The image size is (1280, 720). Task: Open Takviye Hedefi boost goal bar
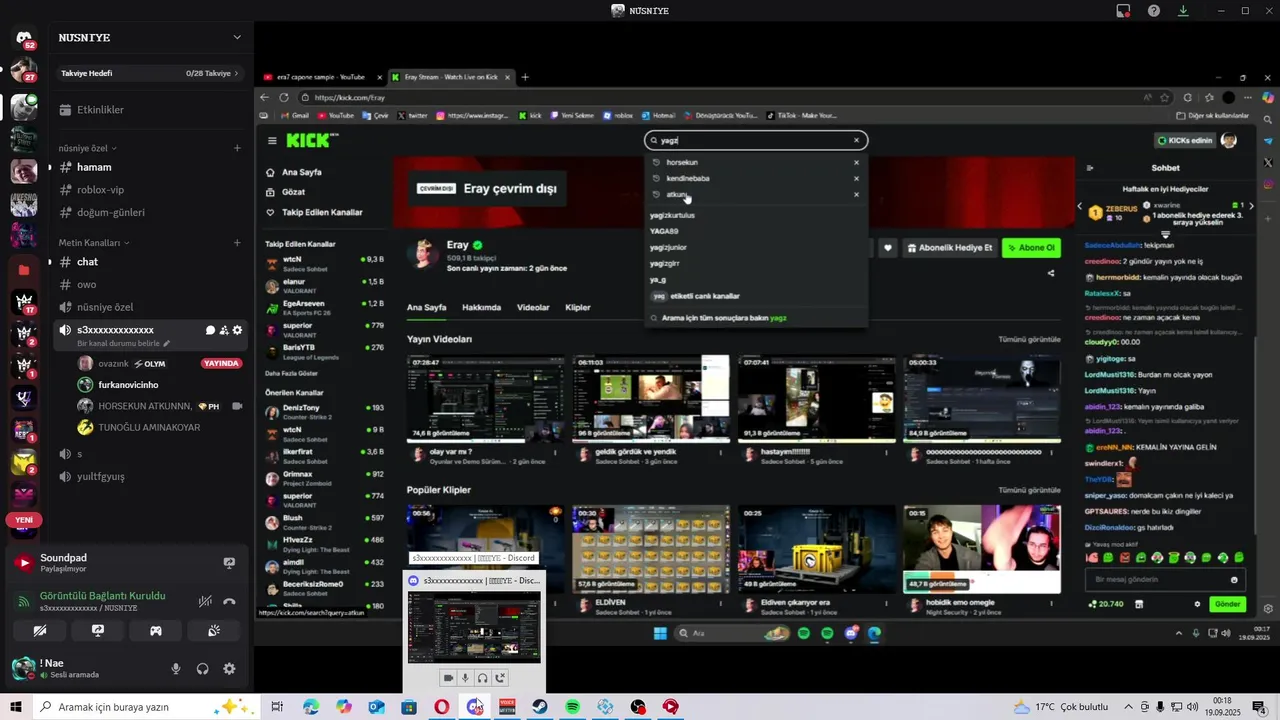pyautogui.click(x=148, y=74)
